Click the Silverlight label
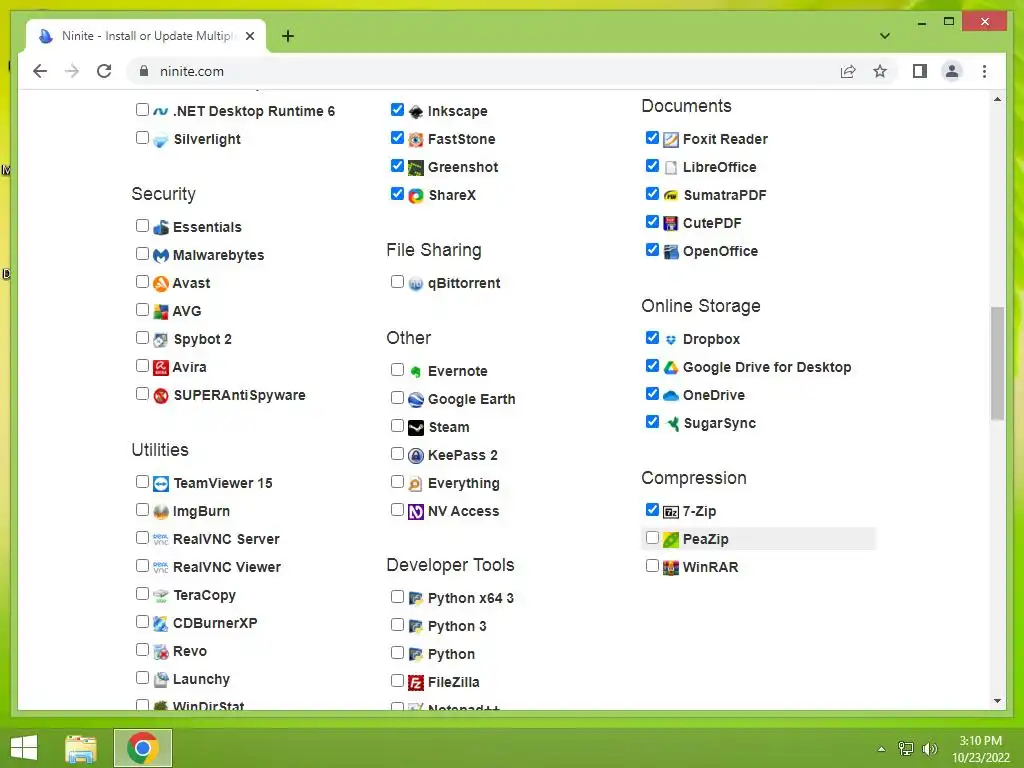This screenshot has height=768, width=1024. (x=207, y=139)
